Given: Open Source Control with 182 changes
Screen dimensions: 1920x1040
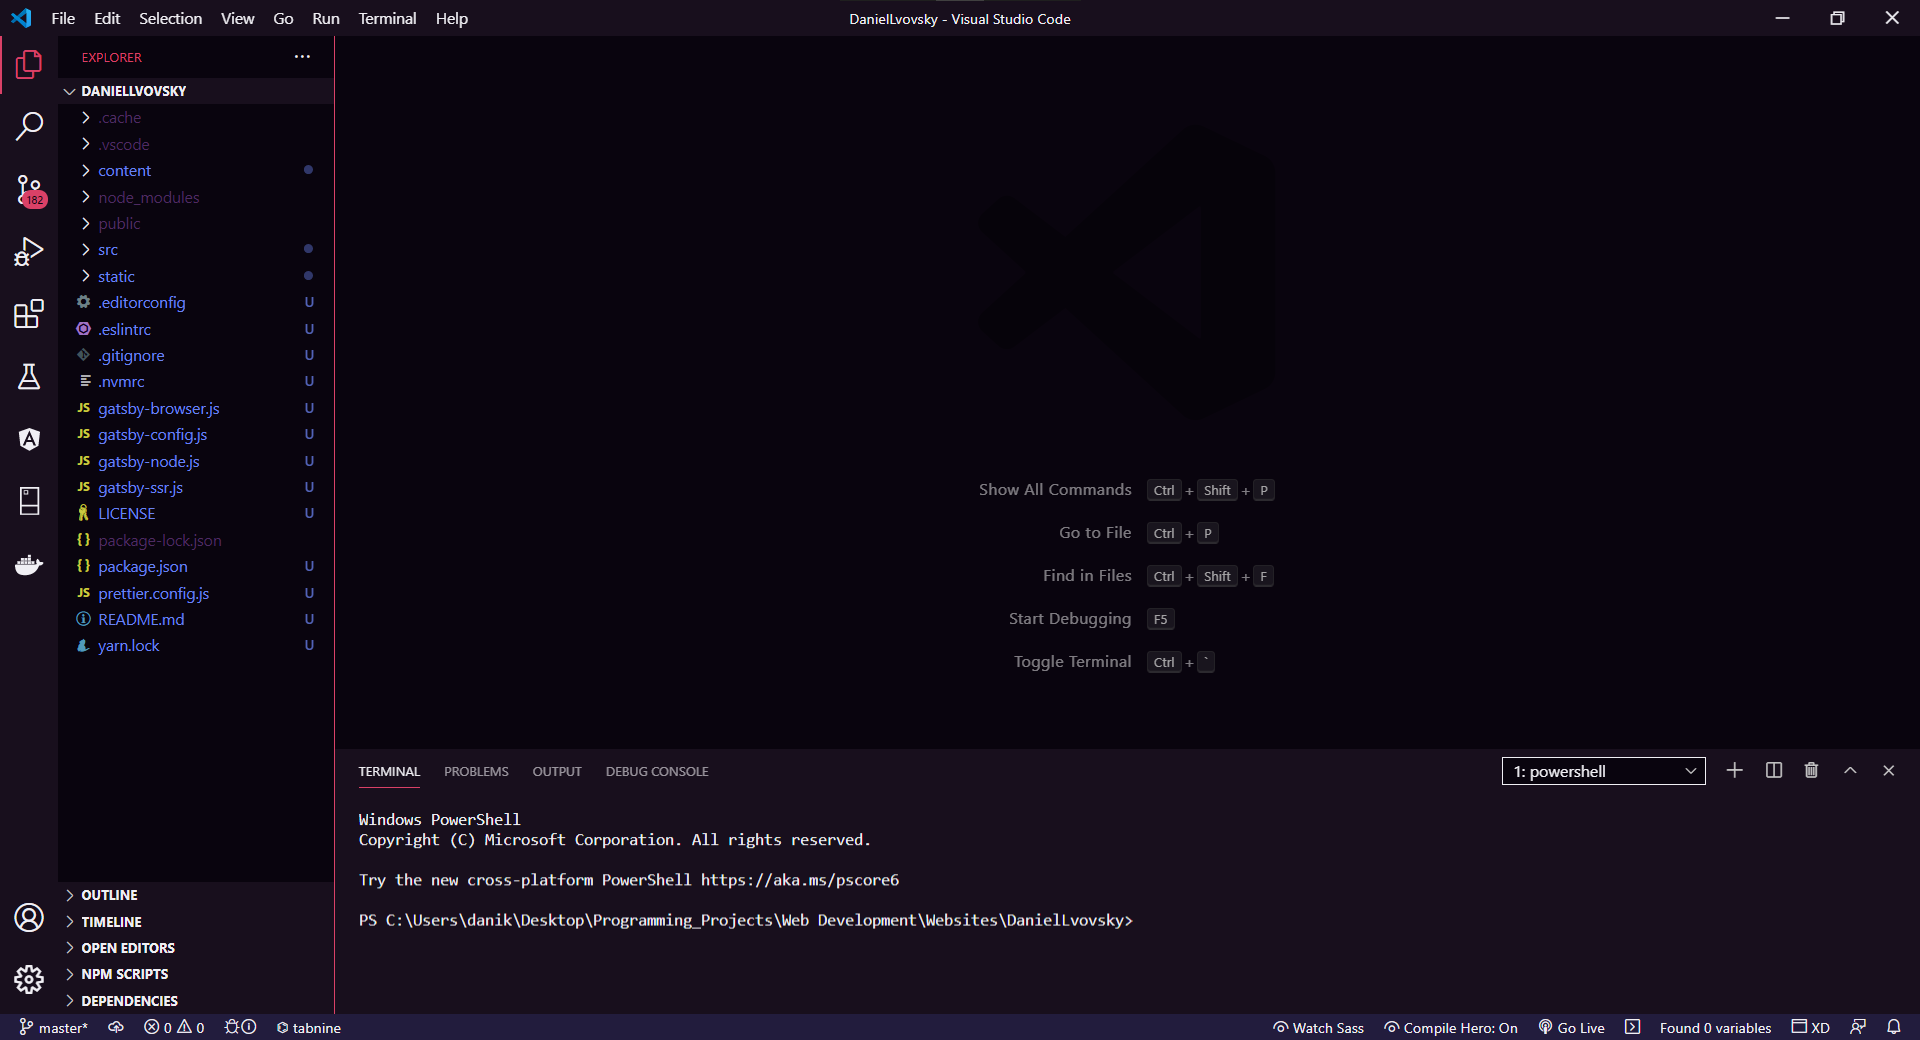Looking at the screenshot, I should [29, 190].
